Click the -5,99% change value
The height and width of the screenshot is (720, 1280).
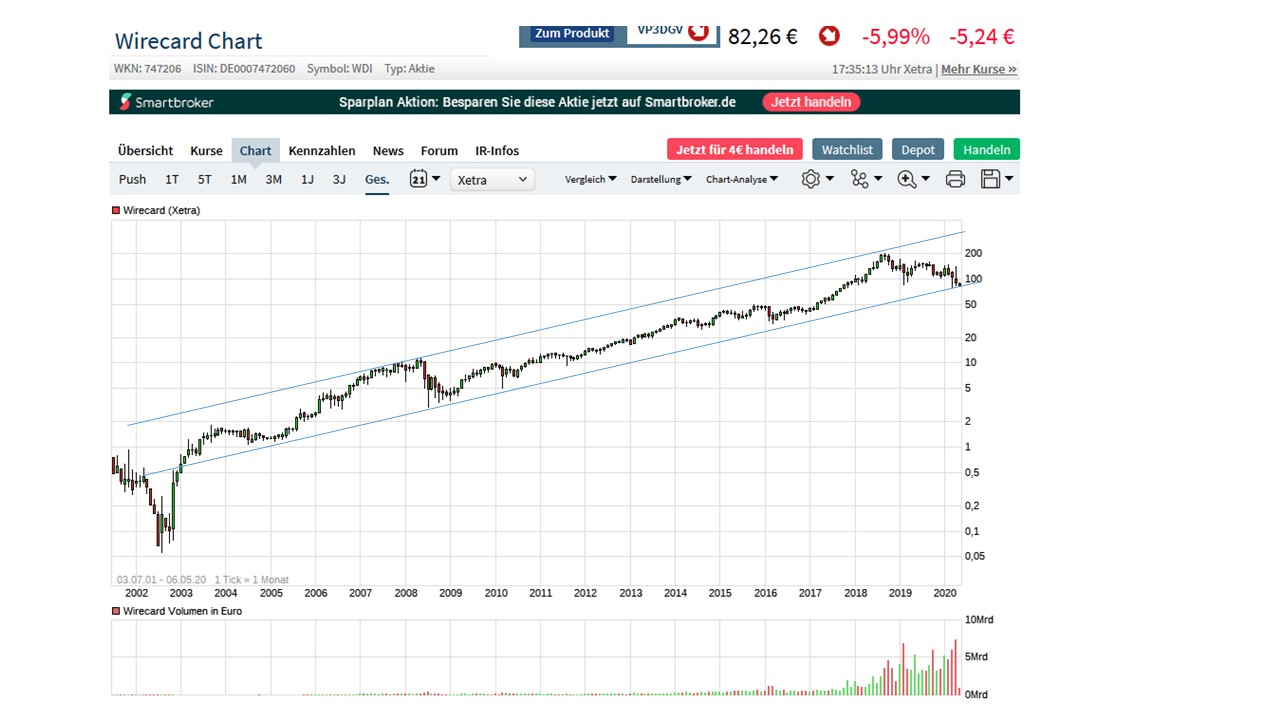point(895,37)
